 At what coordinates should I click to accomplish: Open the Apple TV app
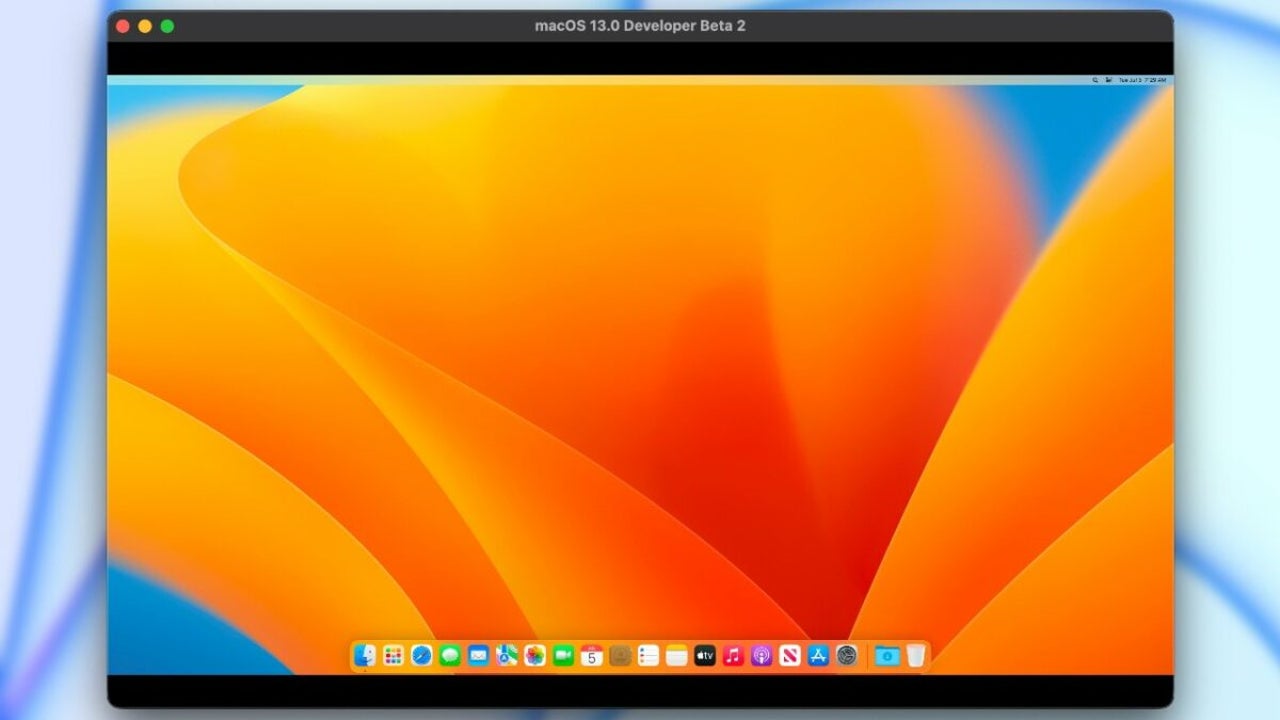pyautogui.click(x=705, y=657)
